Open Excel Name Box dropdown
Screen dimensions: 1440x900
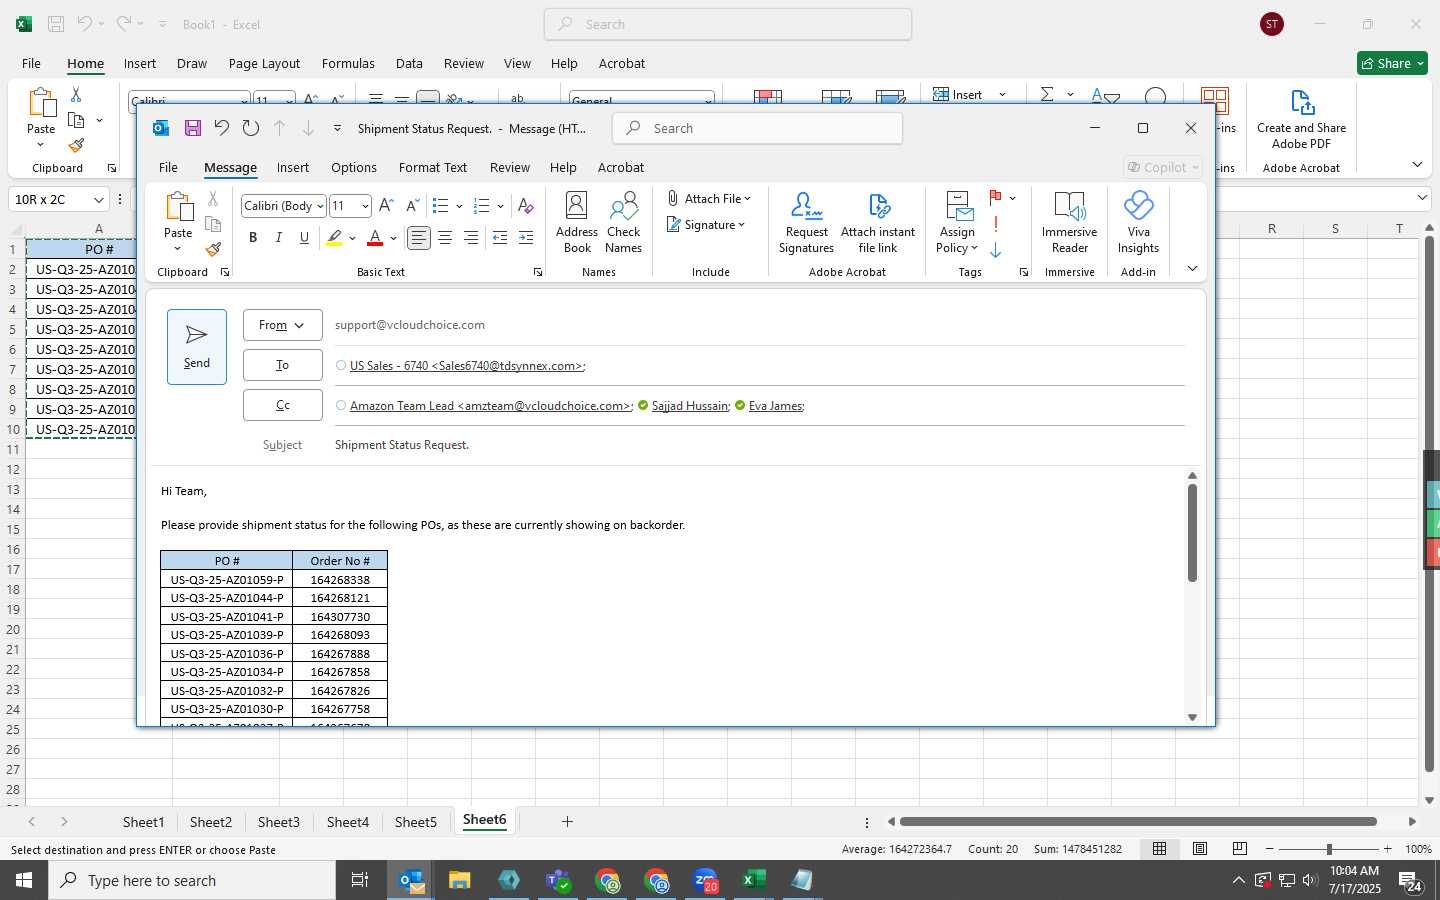pos(98,199)
